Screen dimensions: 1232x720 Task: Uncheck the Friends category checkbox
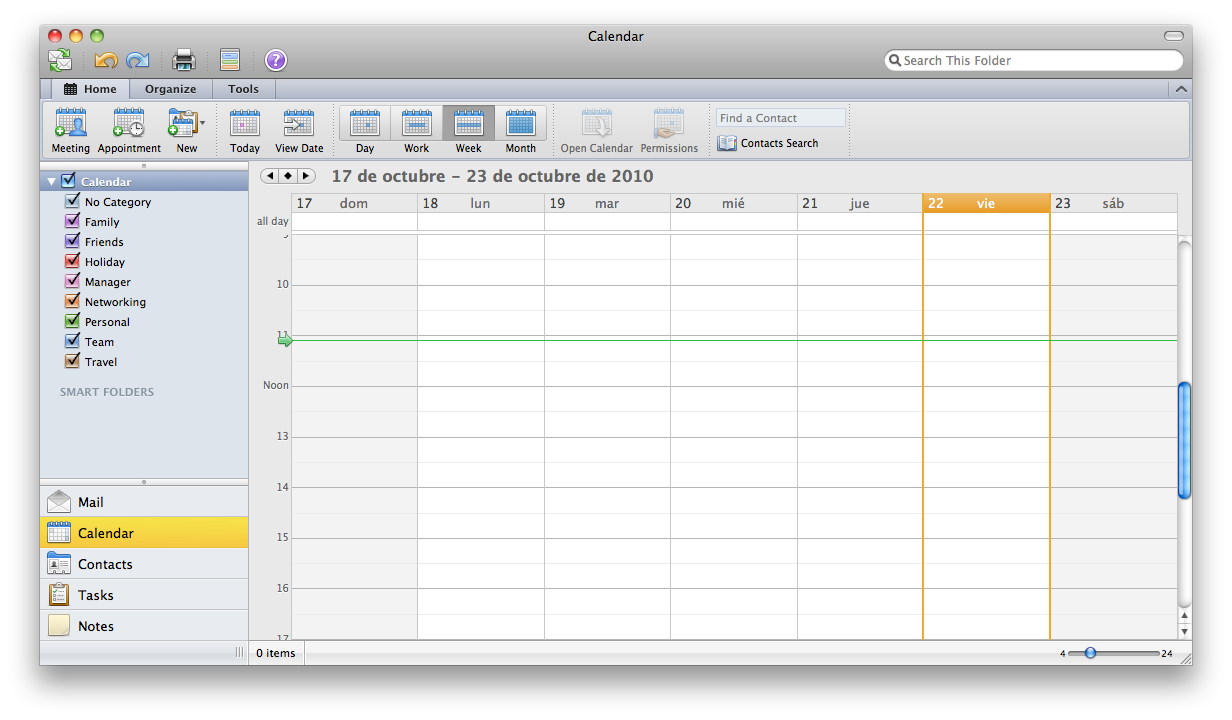click(x=72, y=241)
